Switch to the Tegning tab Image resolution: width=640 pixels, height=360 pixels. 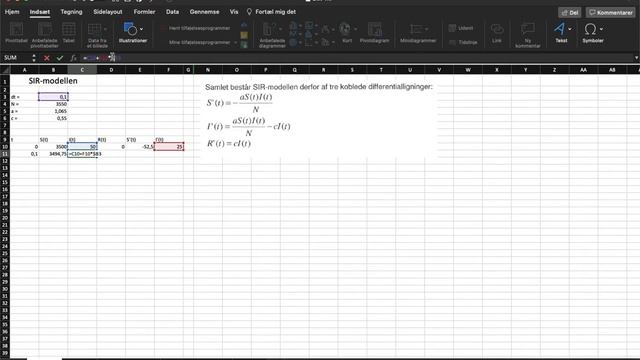71,12
